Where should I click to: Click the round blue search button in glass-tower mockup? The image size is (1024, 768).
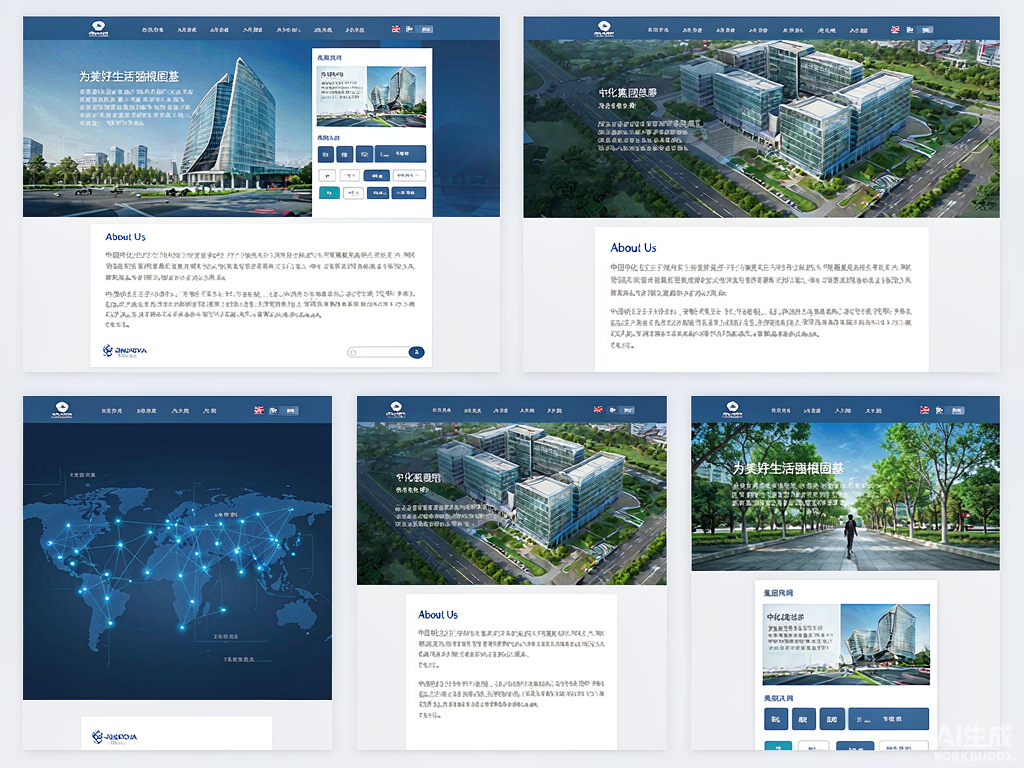tap(417, 352)
